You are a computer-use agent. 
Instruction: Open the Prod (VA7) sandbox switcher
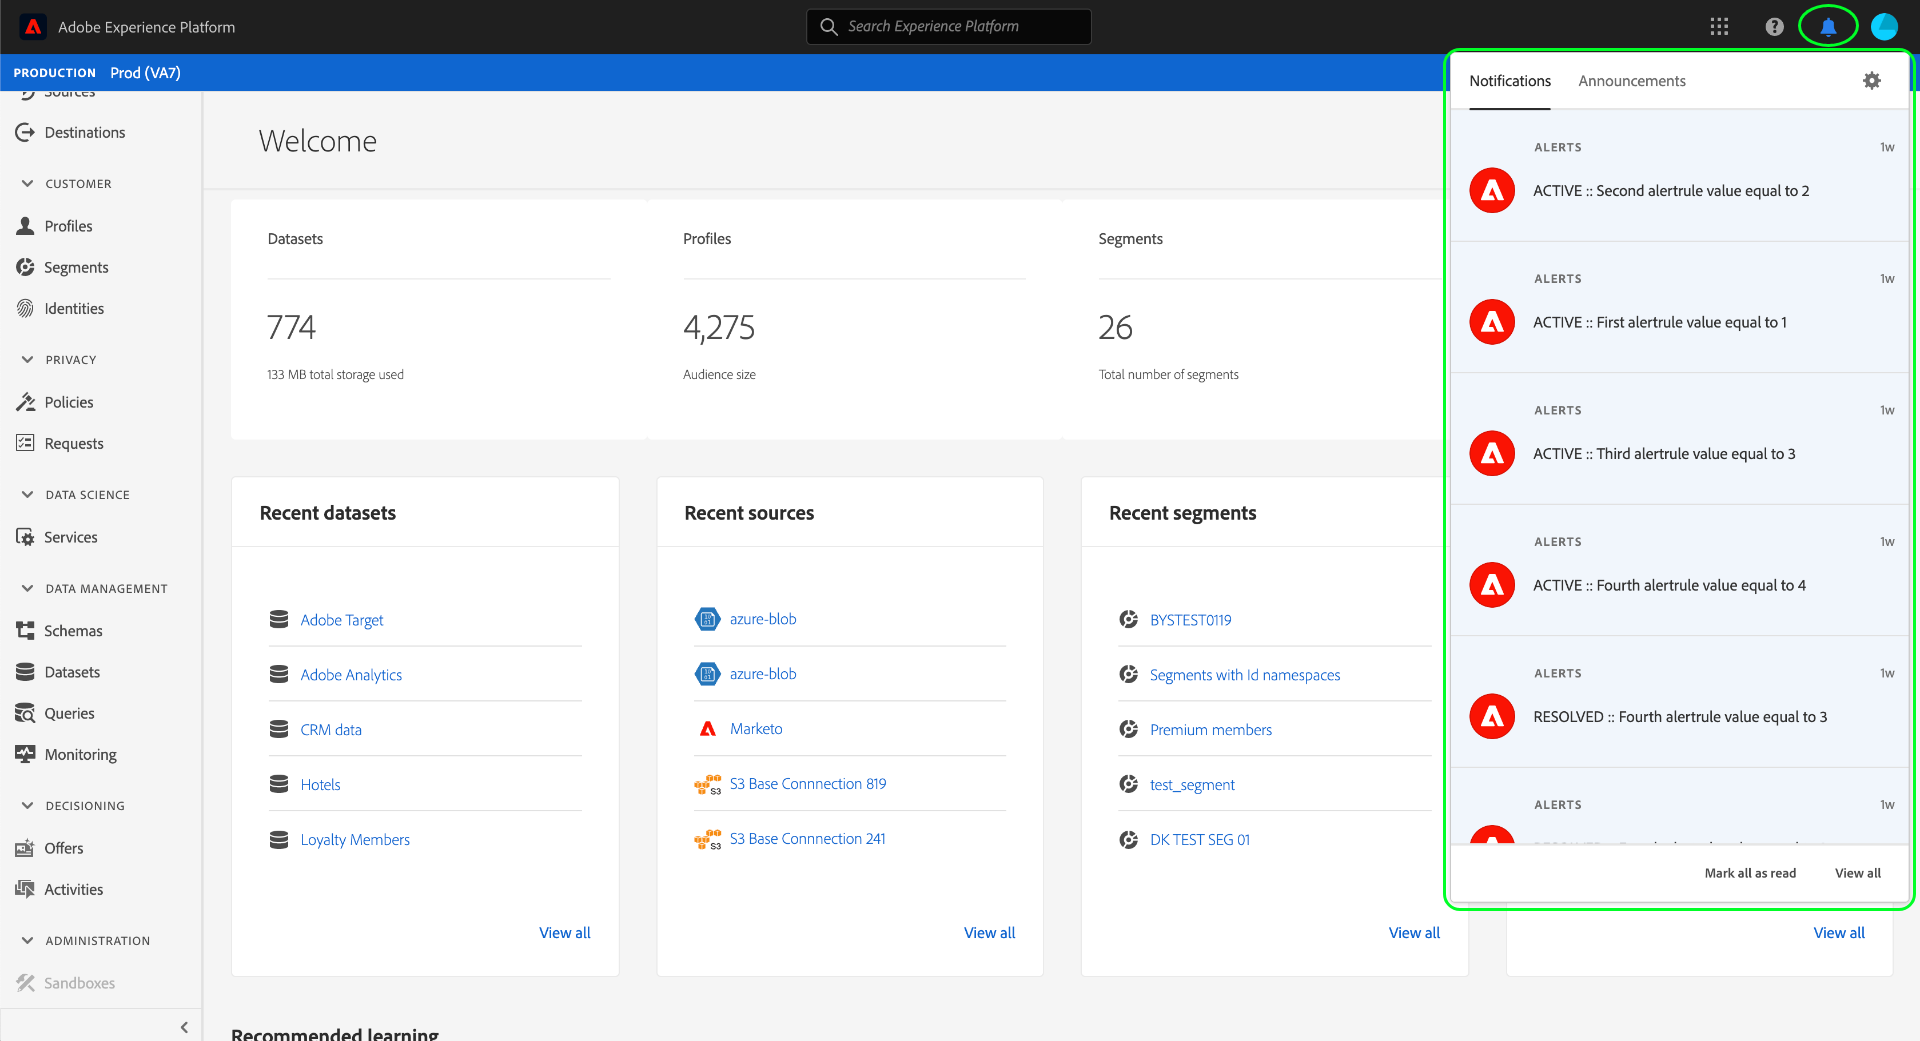(145, 73)
